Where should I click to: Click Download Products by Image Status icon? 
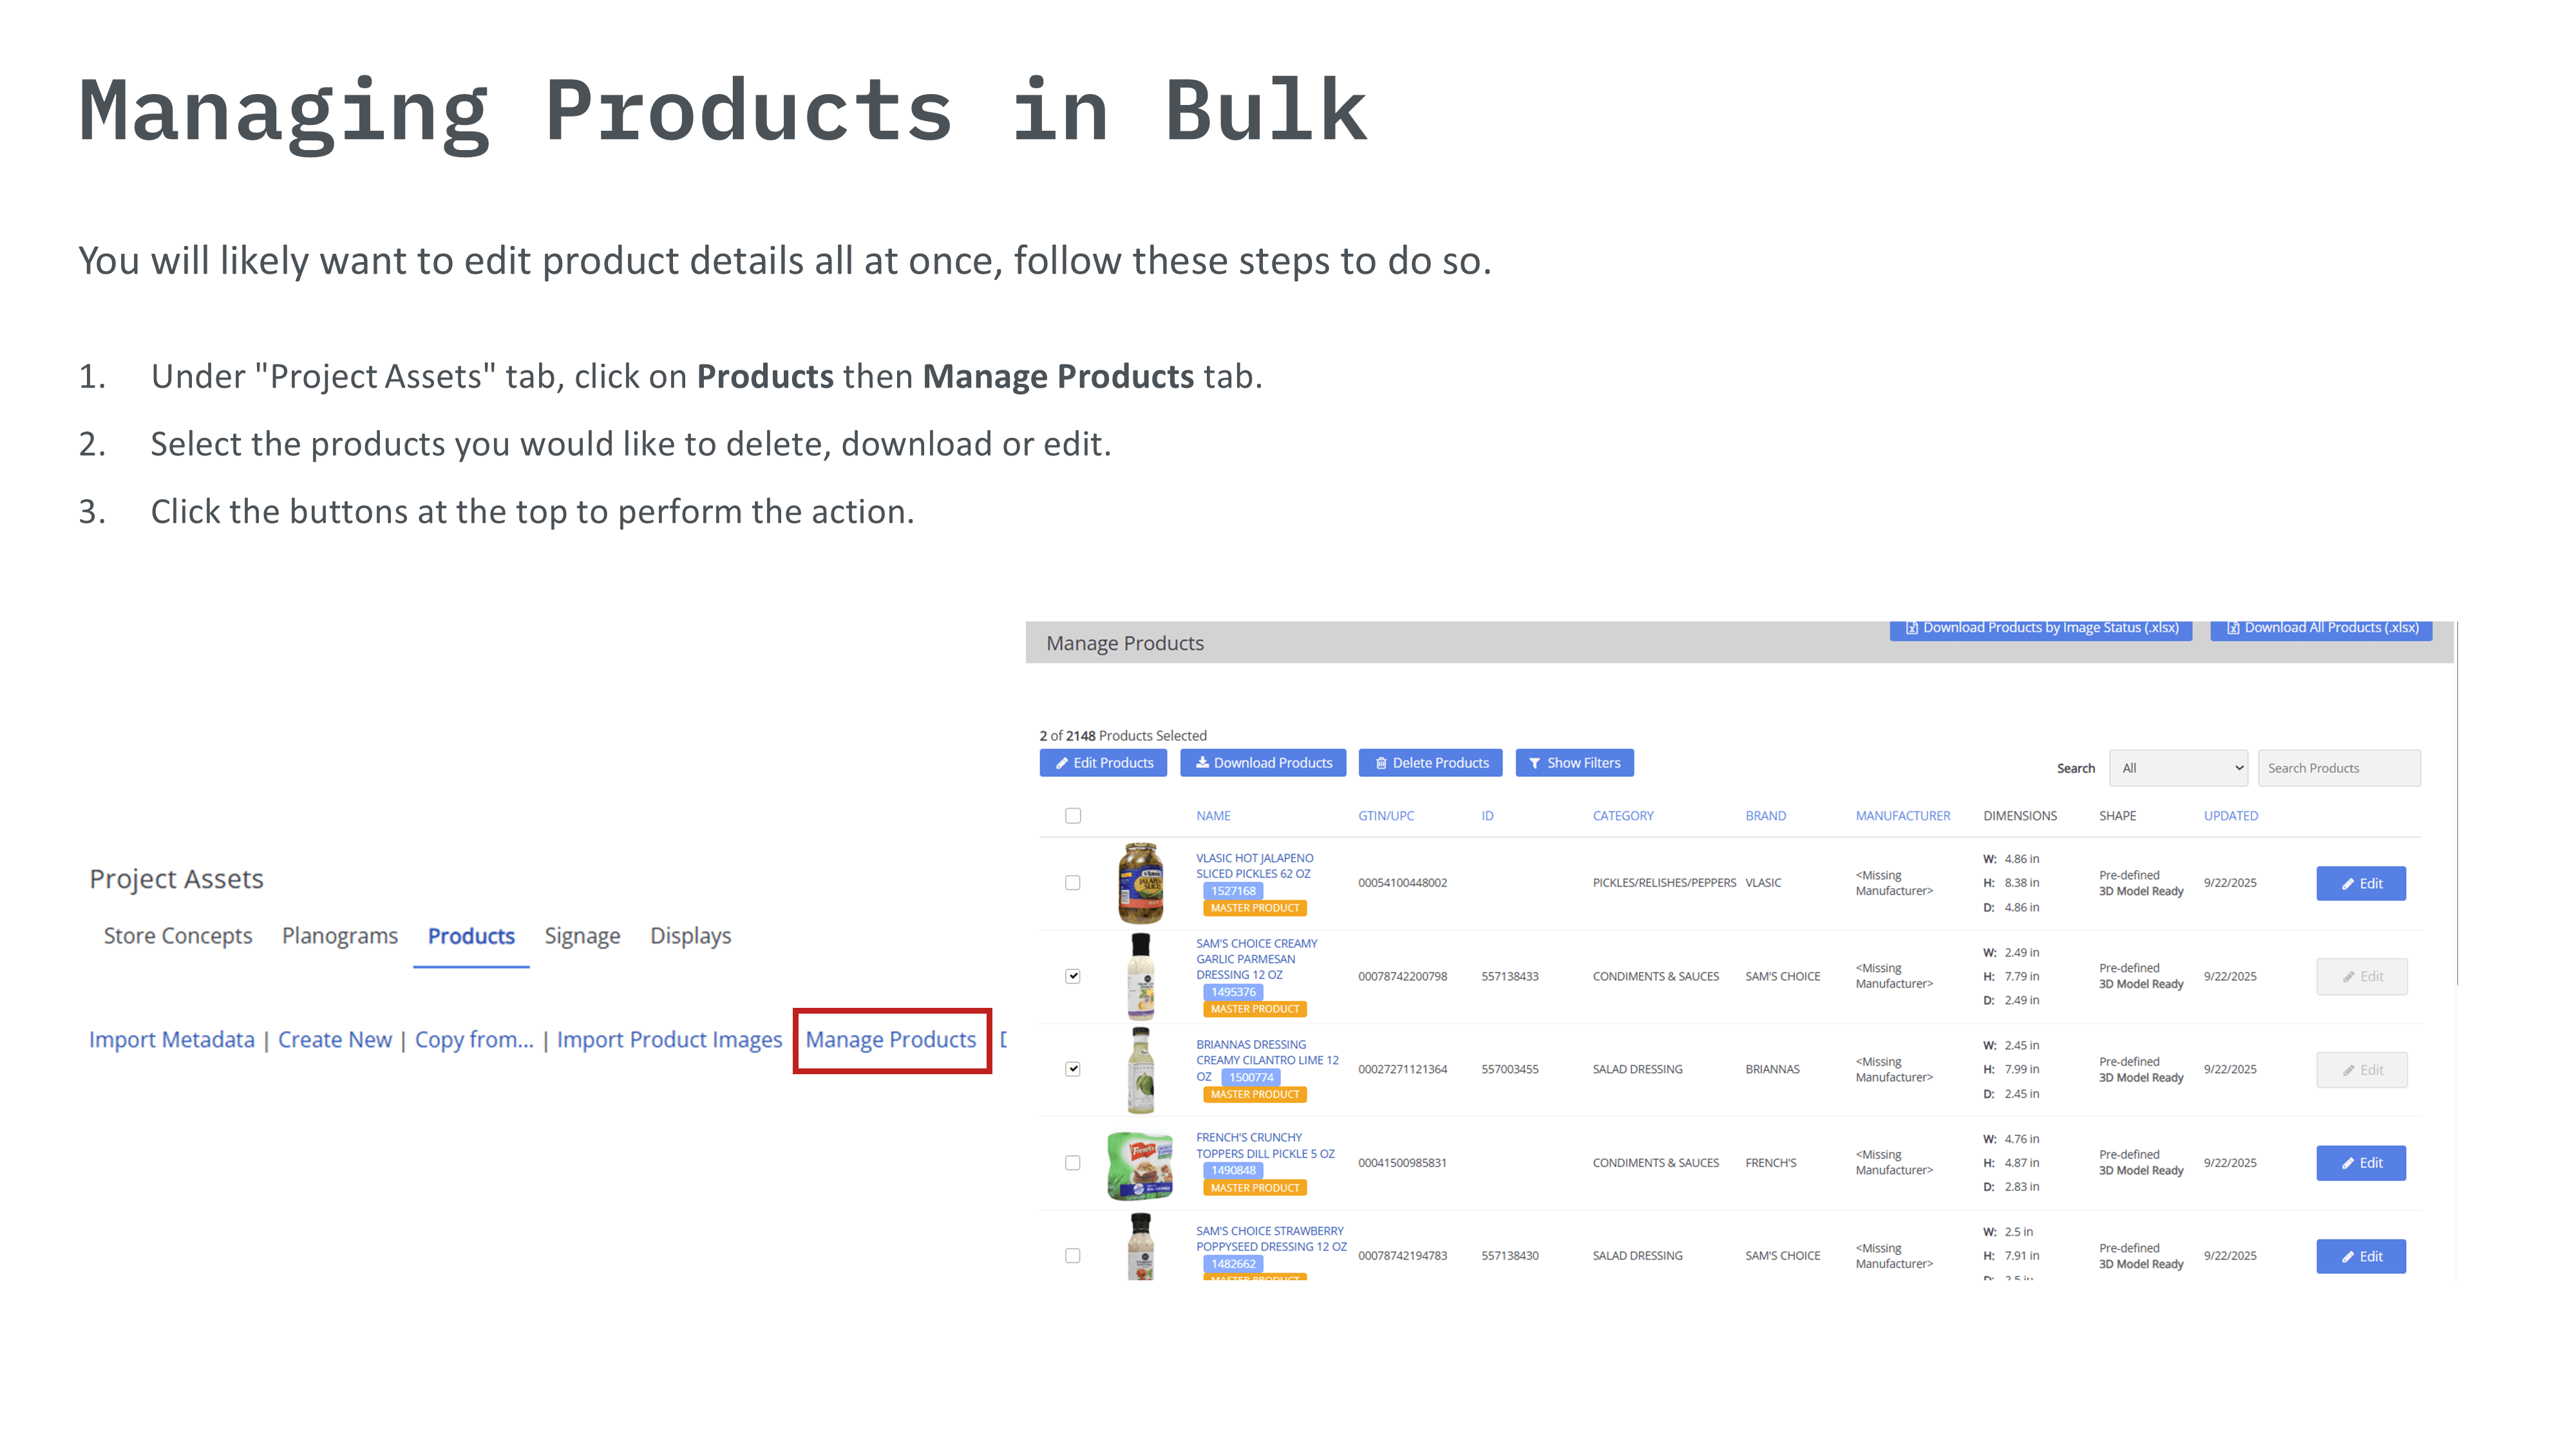(1911, 628)
